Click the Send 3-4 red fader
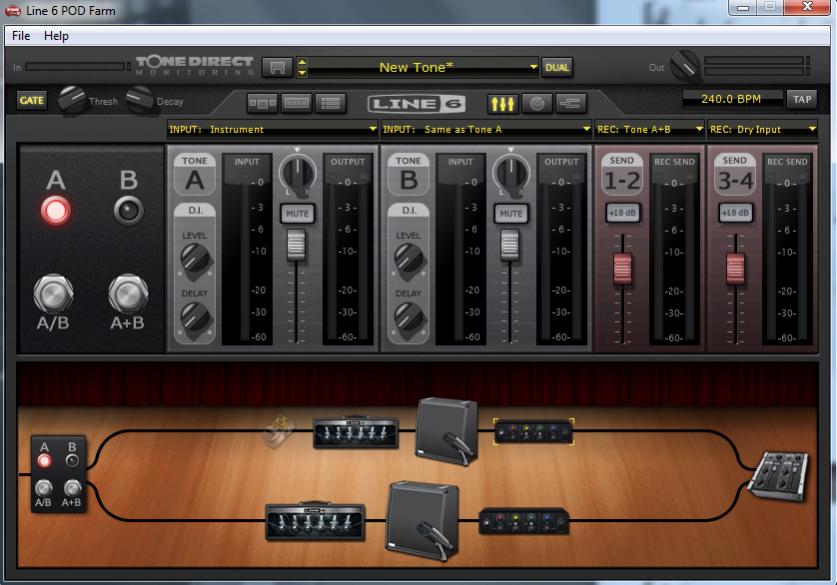This screenshot has height=585, width=837. pyautogui.click(x=735, y=268)
